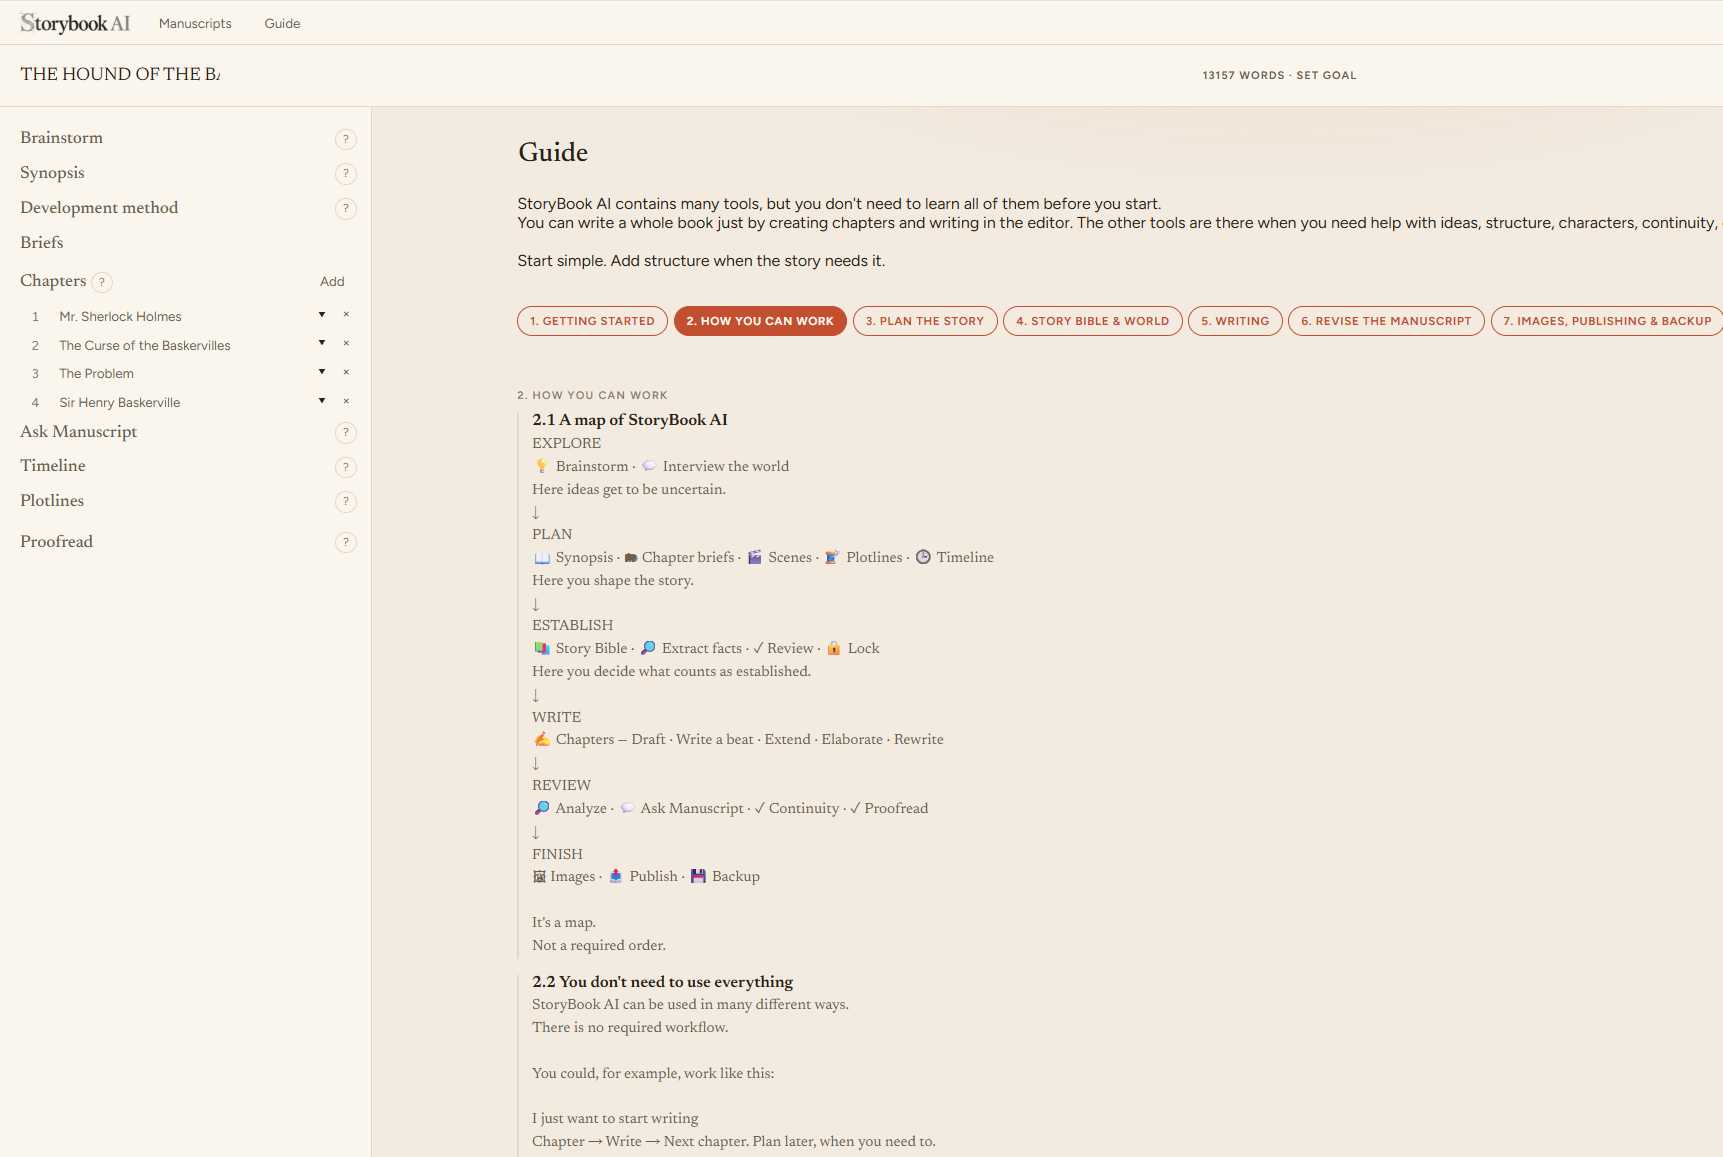Viewport: 1723px width, 1157px height.
Task: Open chapter Mr. Sherlock Holmes
Action: [120, 317]
